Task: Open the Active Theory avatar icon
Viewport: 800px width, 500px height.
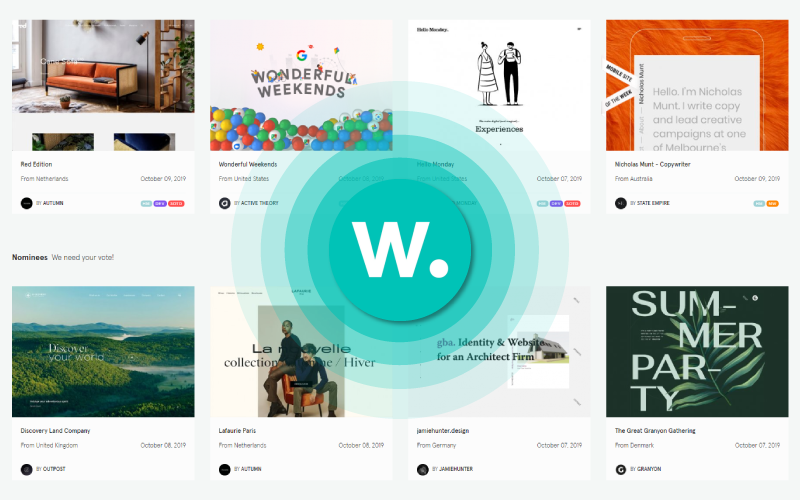Action: 224,203
